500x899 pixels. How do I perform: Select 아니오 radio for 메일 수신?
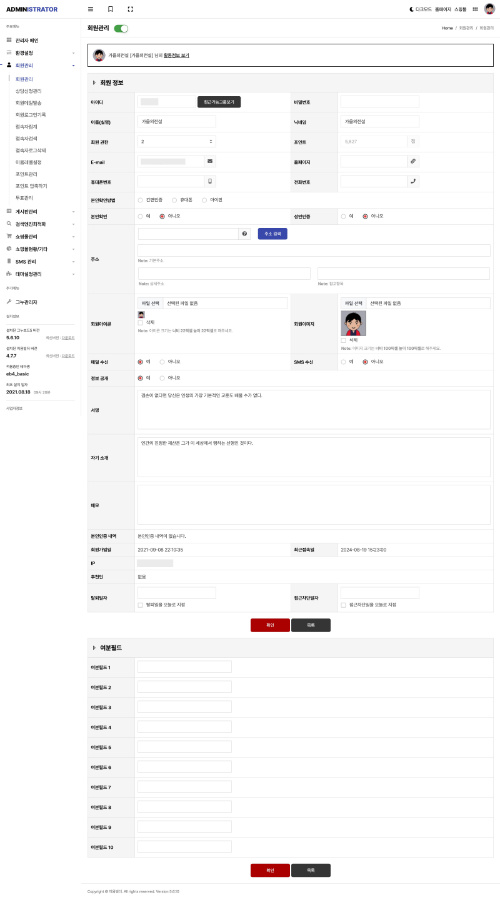point(162,362)
